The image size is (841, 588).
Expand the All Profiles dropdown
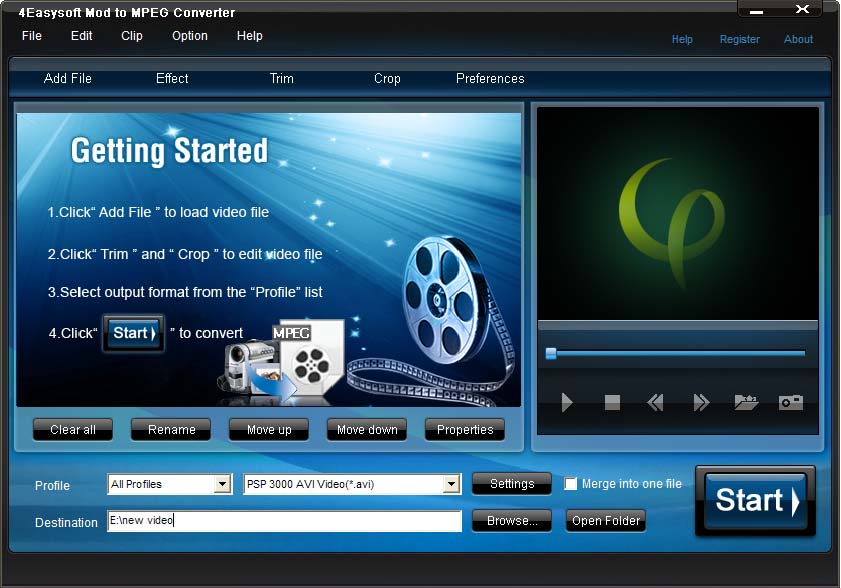tap(222, 484)
